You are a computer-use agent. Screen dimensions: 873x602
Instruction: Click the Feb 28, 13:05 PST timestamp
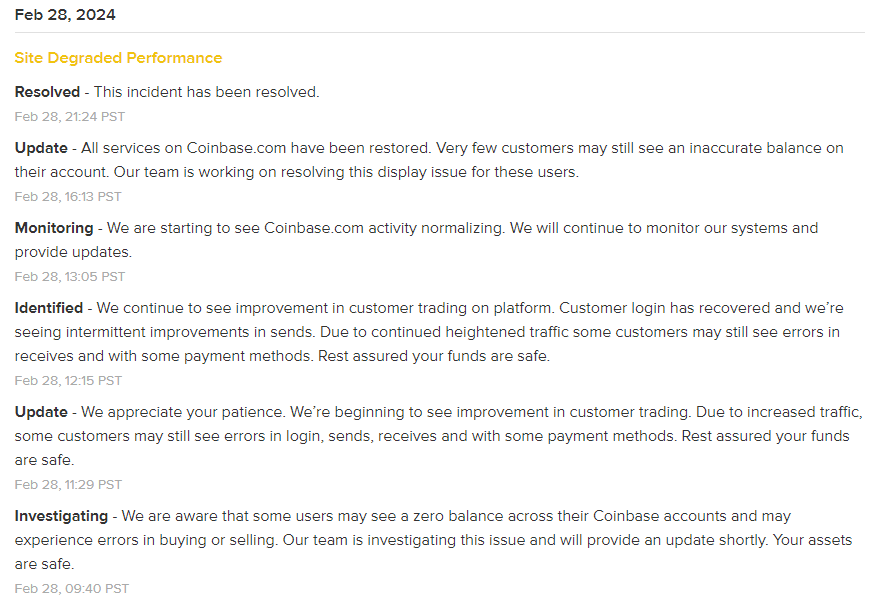tap(70, 277)
